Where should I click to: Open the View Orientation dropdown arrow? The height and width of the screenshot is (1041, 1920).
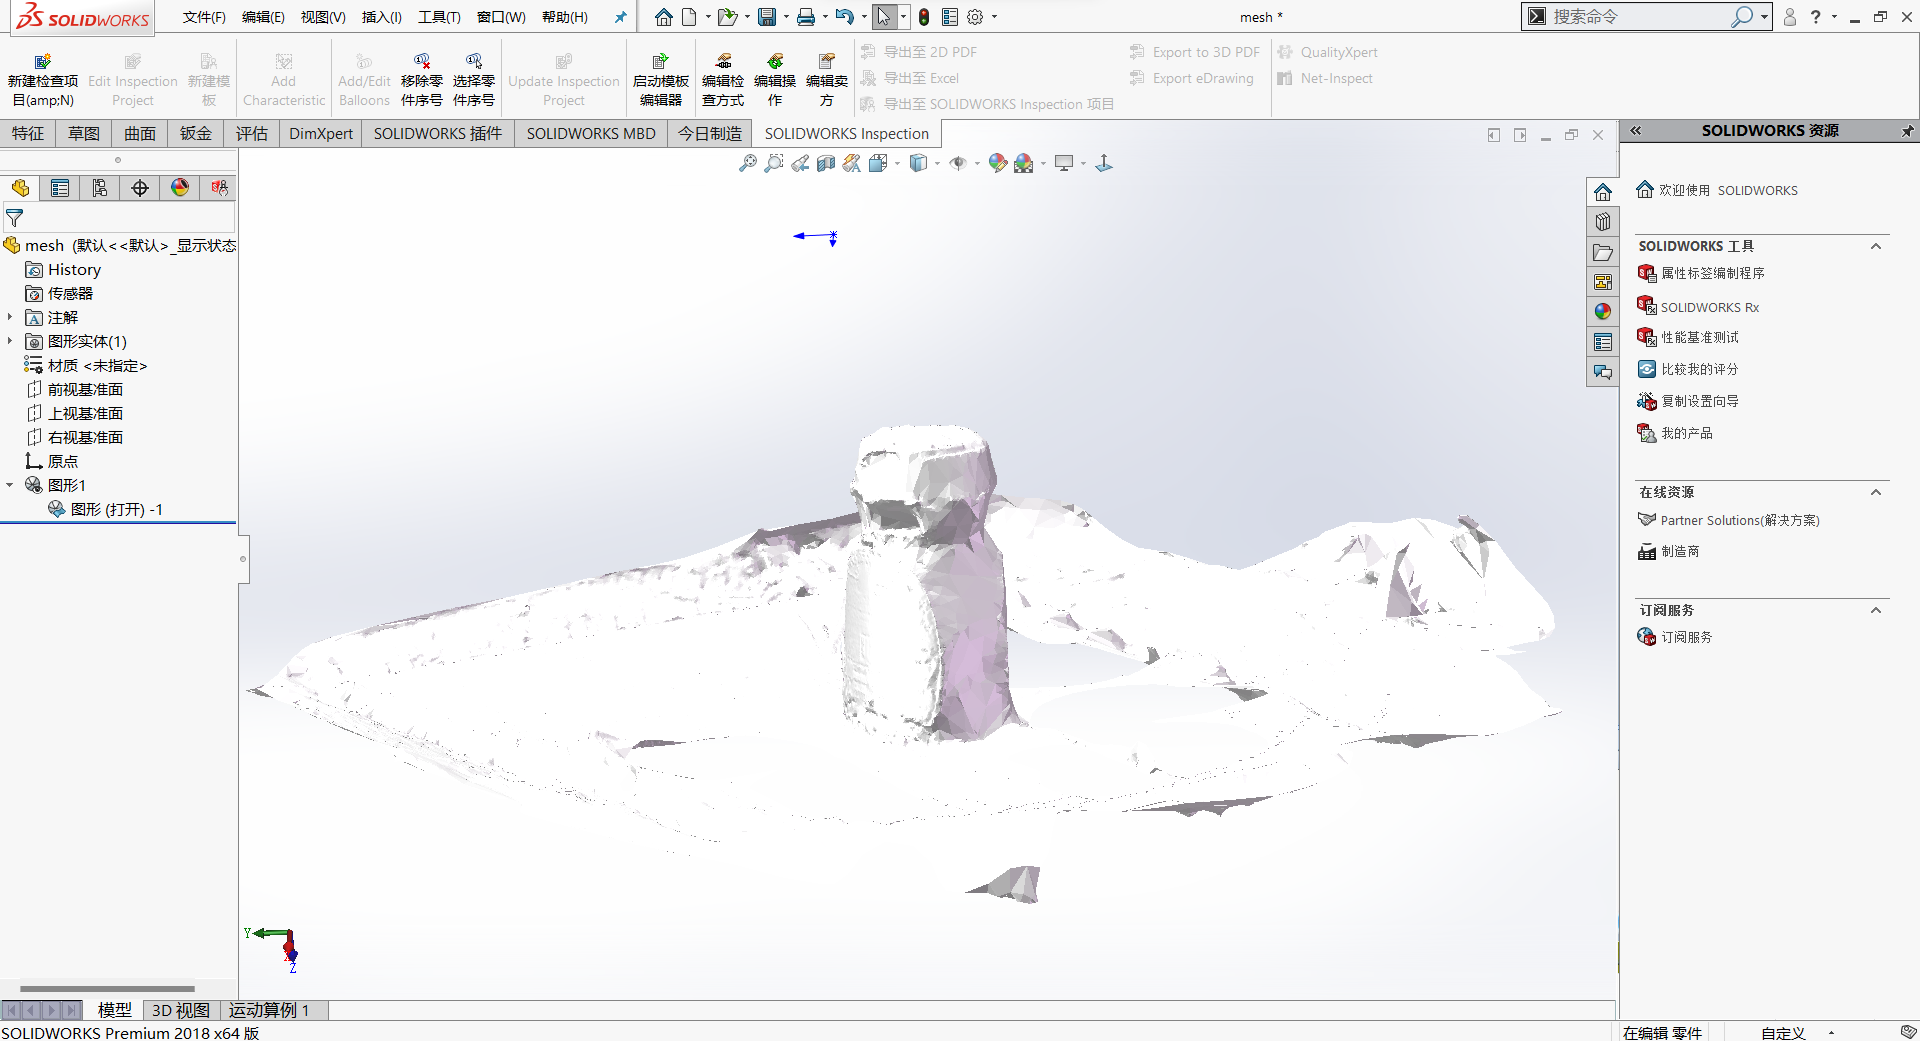898,163
